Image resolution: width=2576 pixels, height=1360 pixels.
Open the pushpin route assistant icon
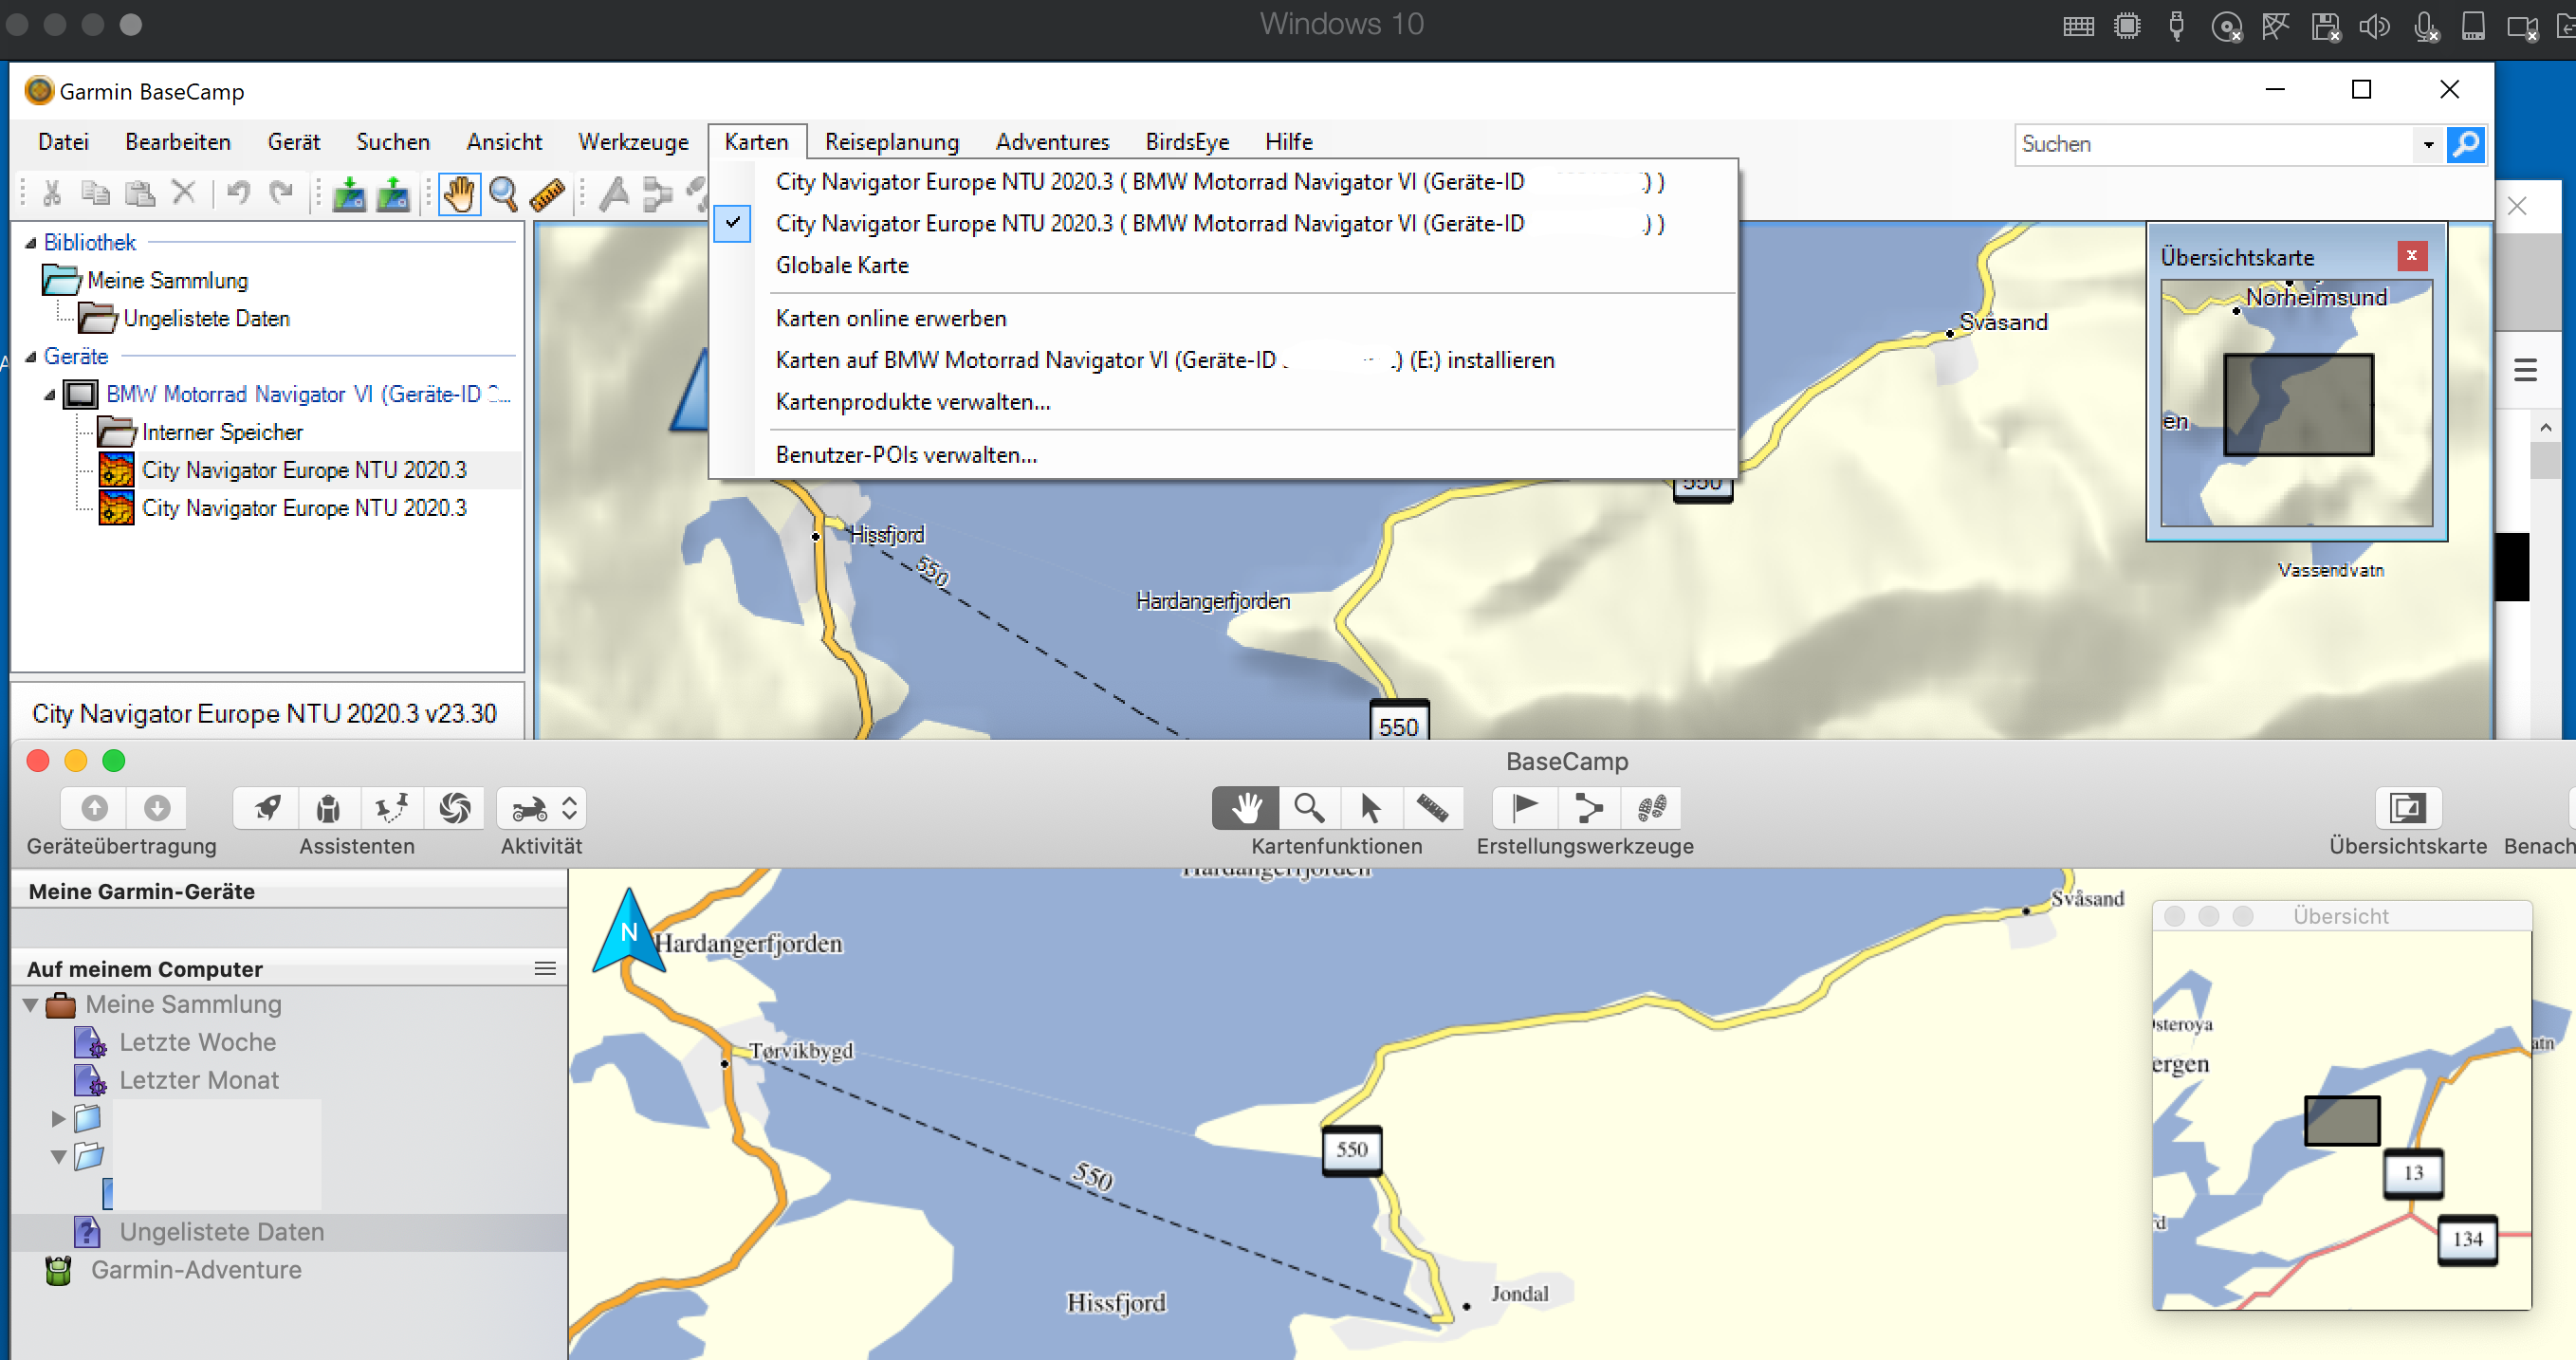point(391,807)
